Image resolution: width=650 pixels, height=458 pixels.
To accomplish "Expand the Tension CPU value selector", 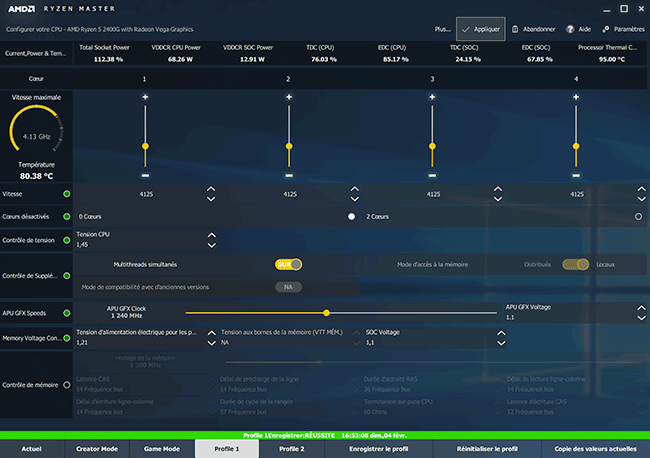I will (210, 241).
